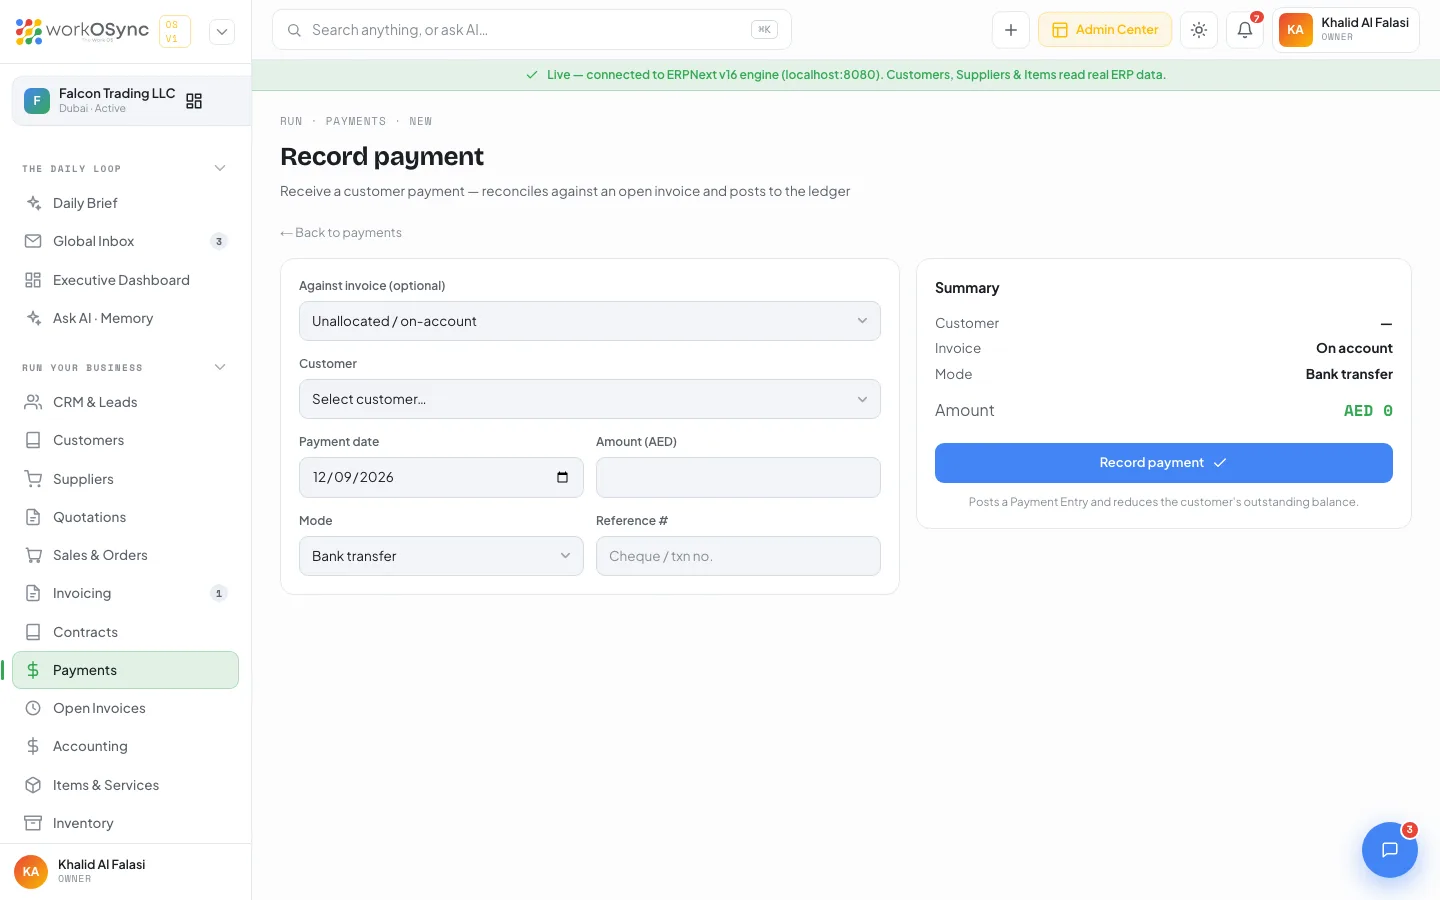Focus the global search box
This screenshot has width=1440, height=900.
pyautogui.click(x=532, y=30)
